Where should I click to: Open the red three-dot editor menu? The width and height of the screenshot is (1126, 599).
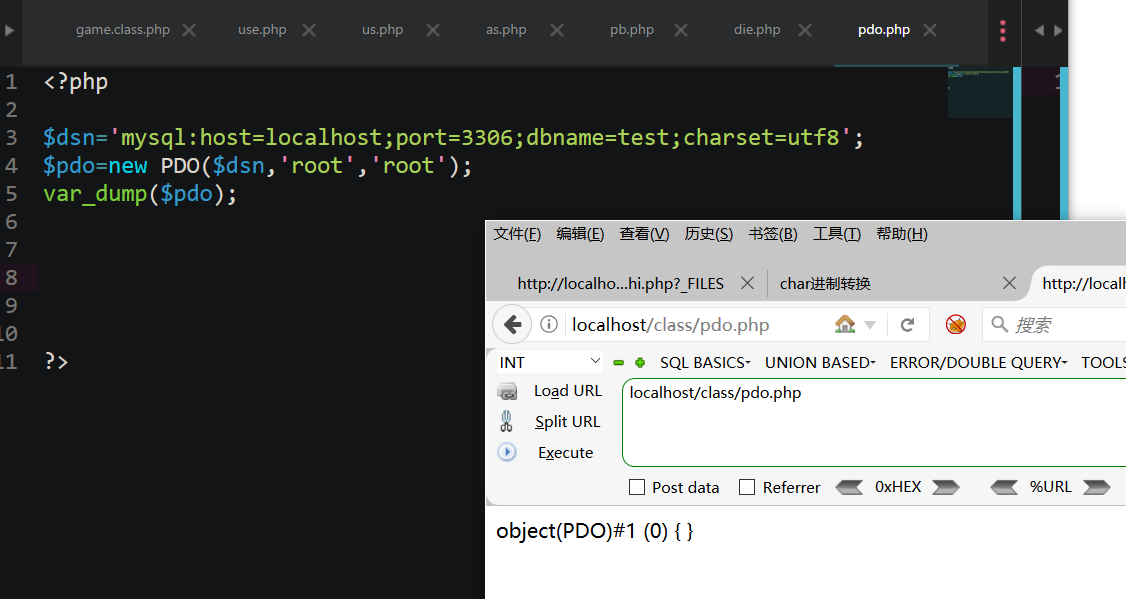click(x=1002, y=30)
